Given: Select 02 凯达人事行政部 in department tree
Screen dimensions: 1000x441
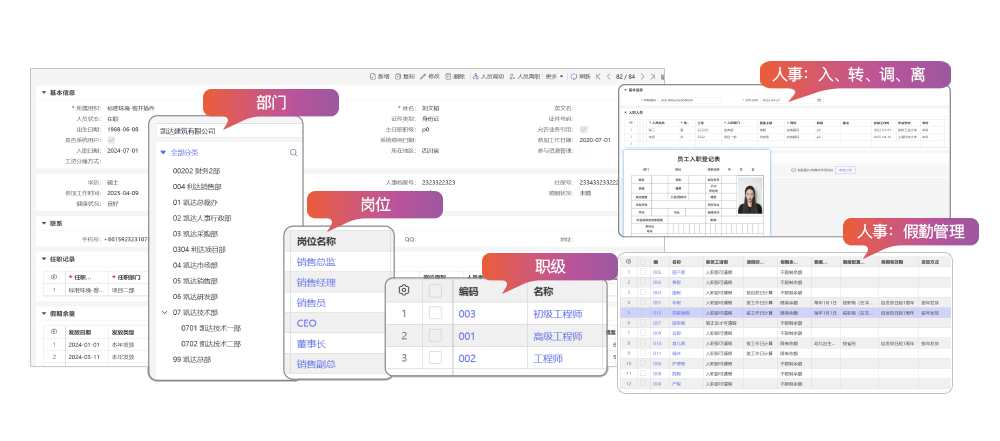Looking at the screenshot, I should click(x=201, y=218).
